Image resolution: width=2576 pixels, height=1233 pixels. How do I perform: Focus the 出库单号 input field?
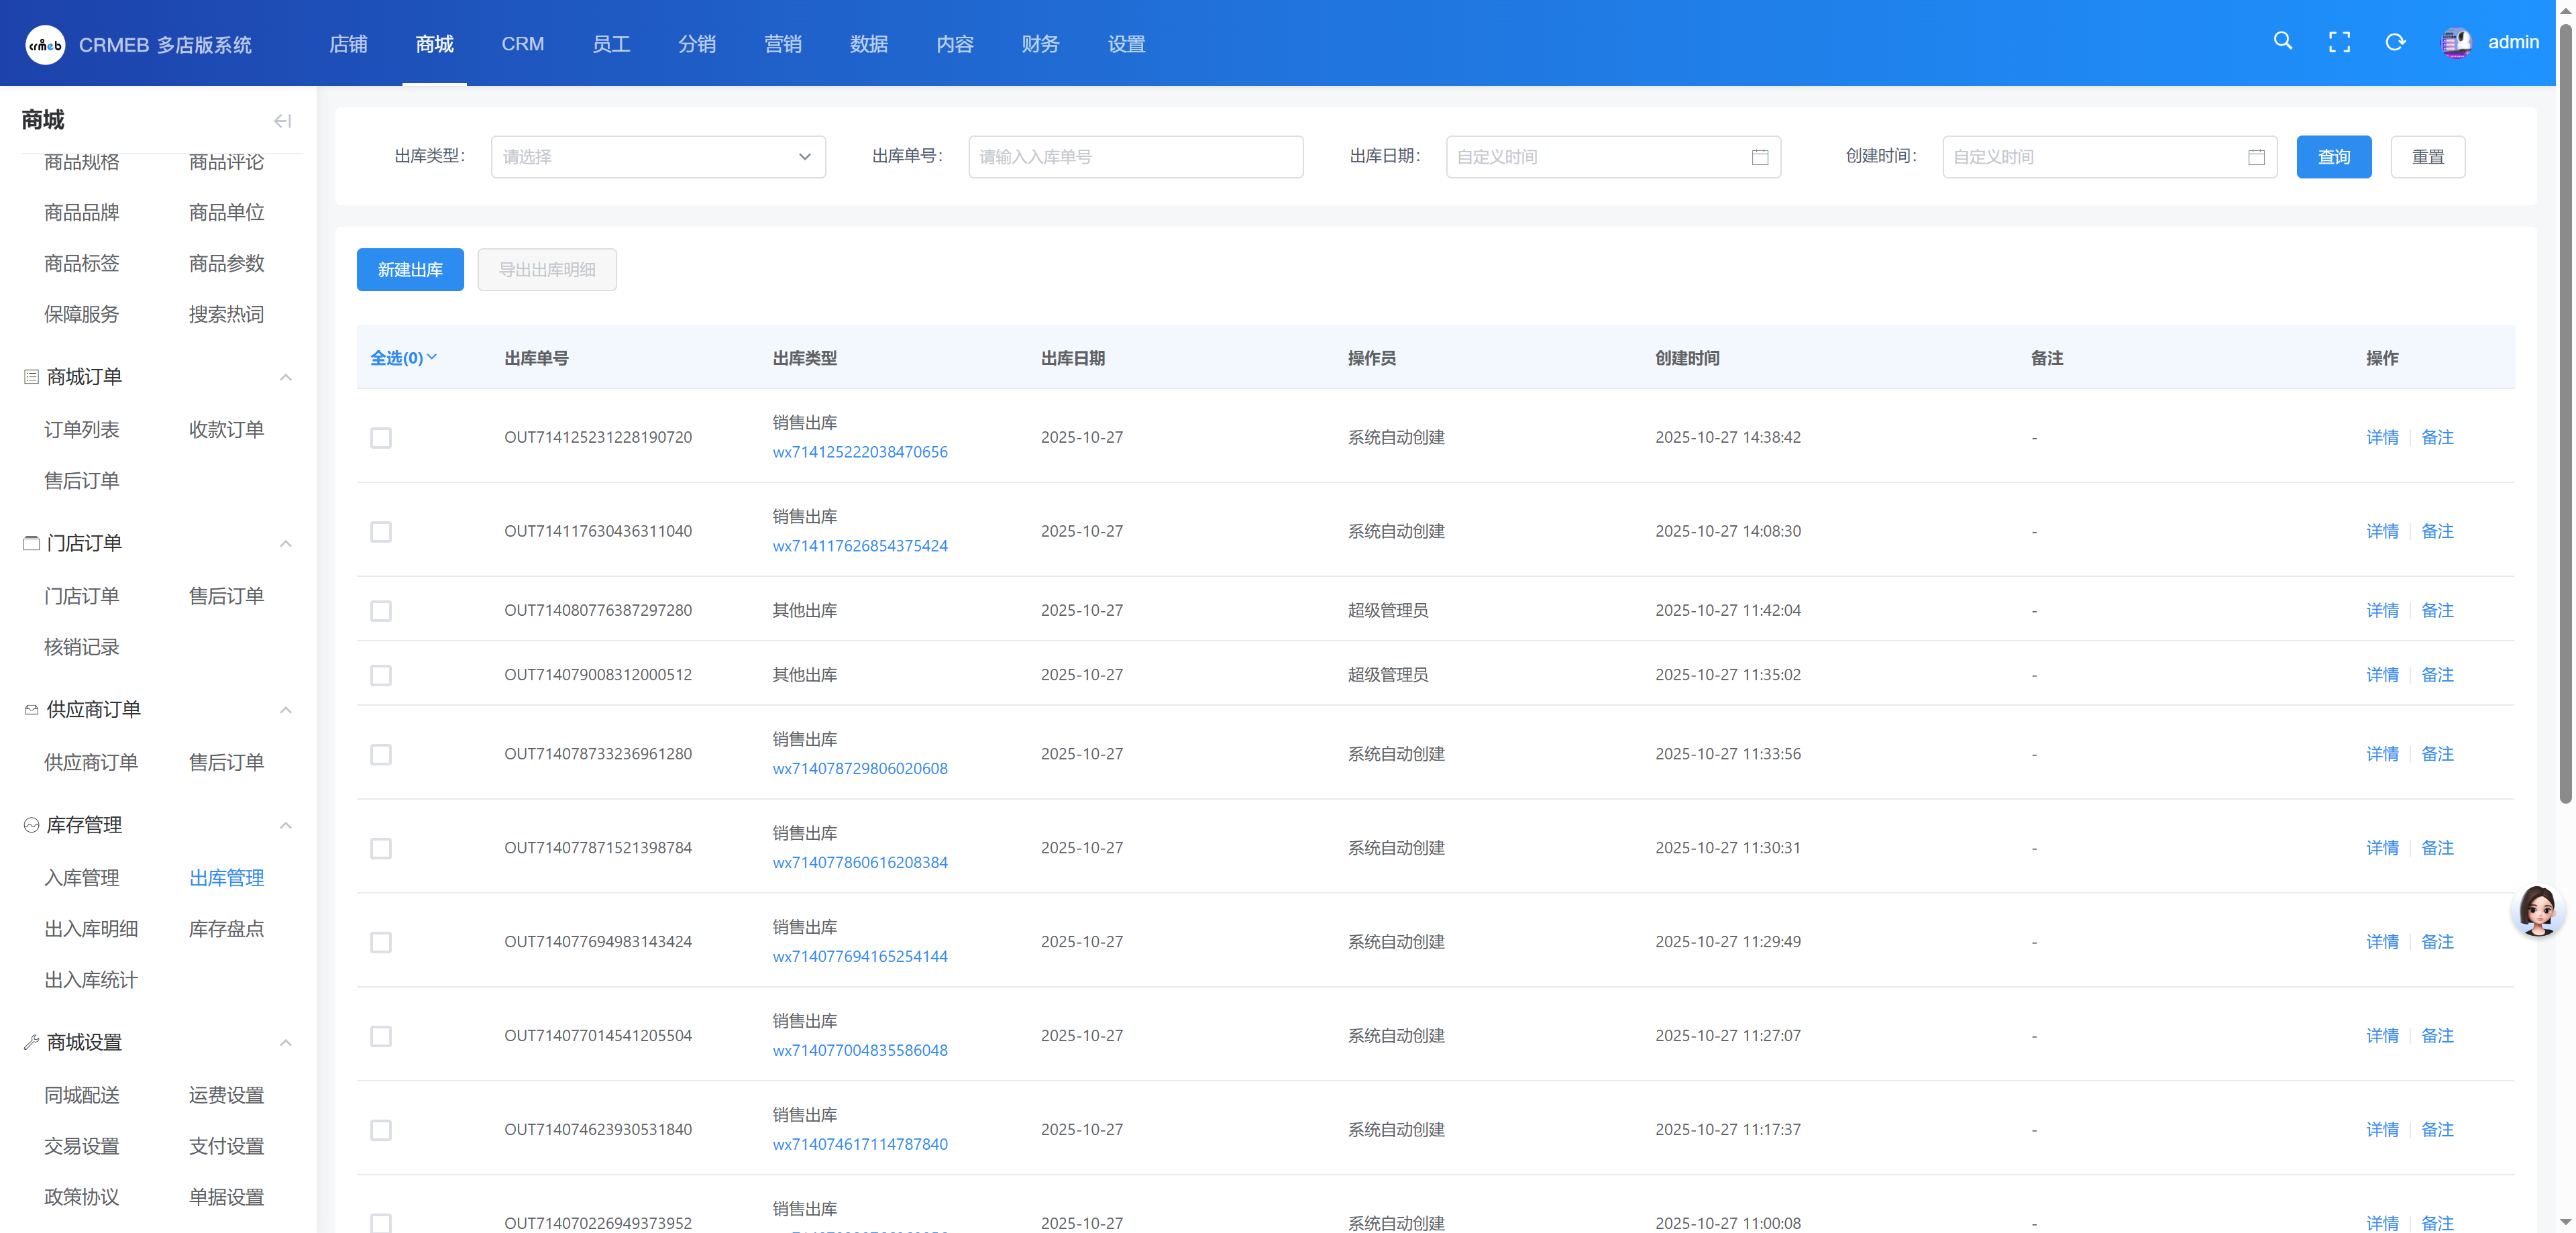[1135, 157]
